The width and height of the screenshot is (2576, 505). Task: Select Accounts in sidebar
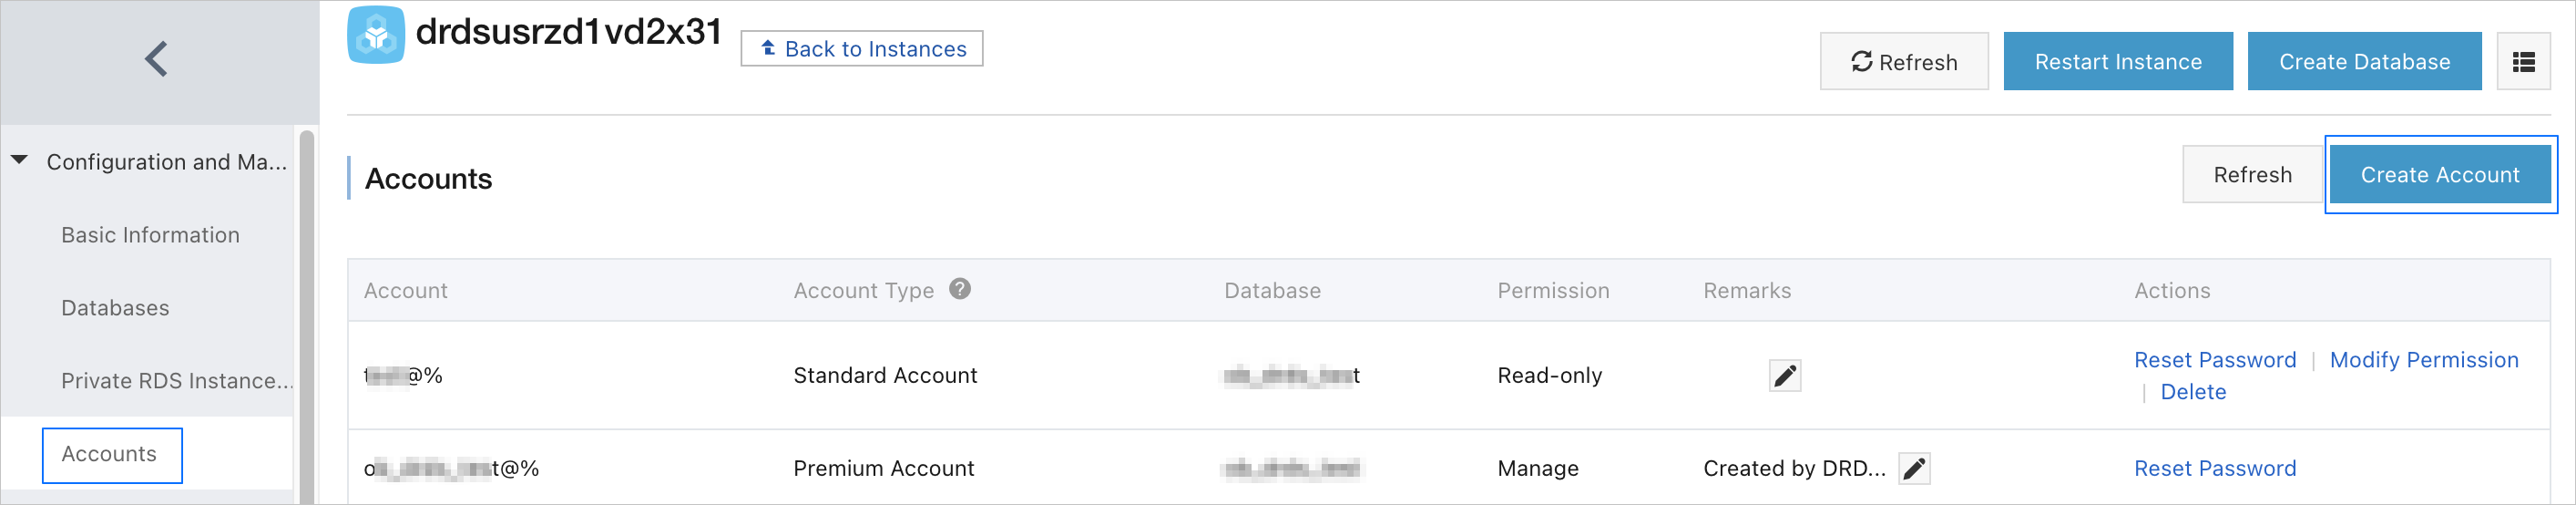110,454
